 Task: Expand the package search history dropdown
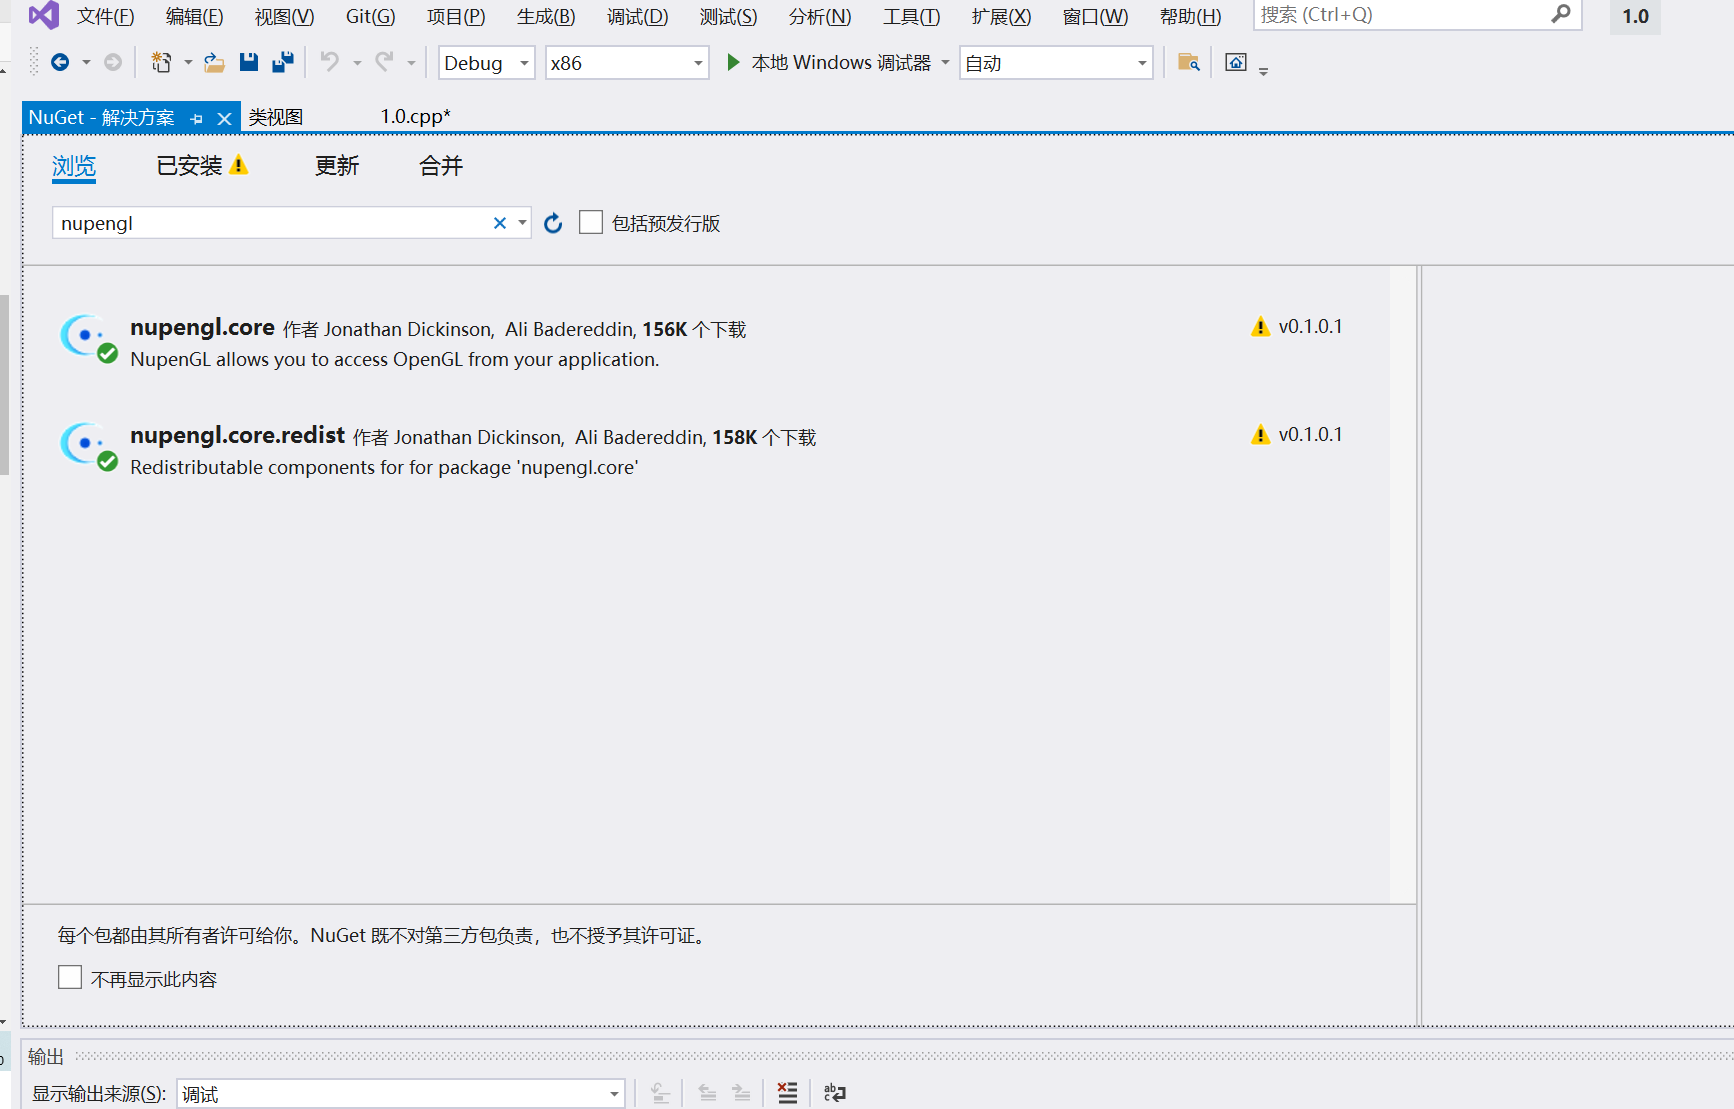pyautogui.click(x=522, y=223)
